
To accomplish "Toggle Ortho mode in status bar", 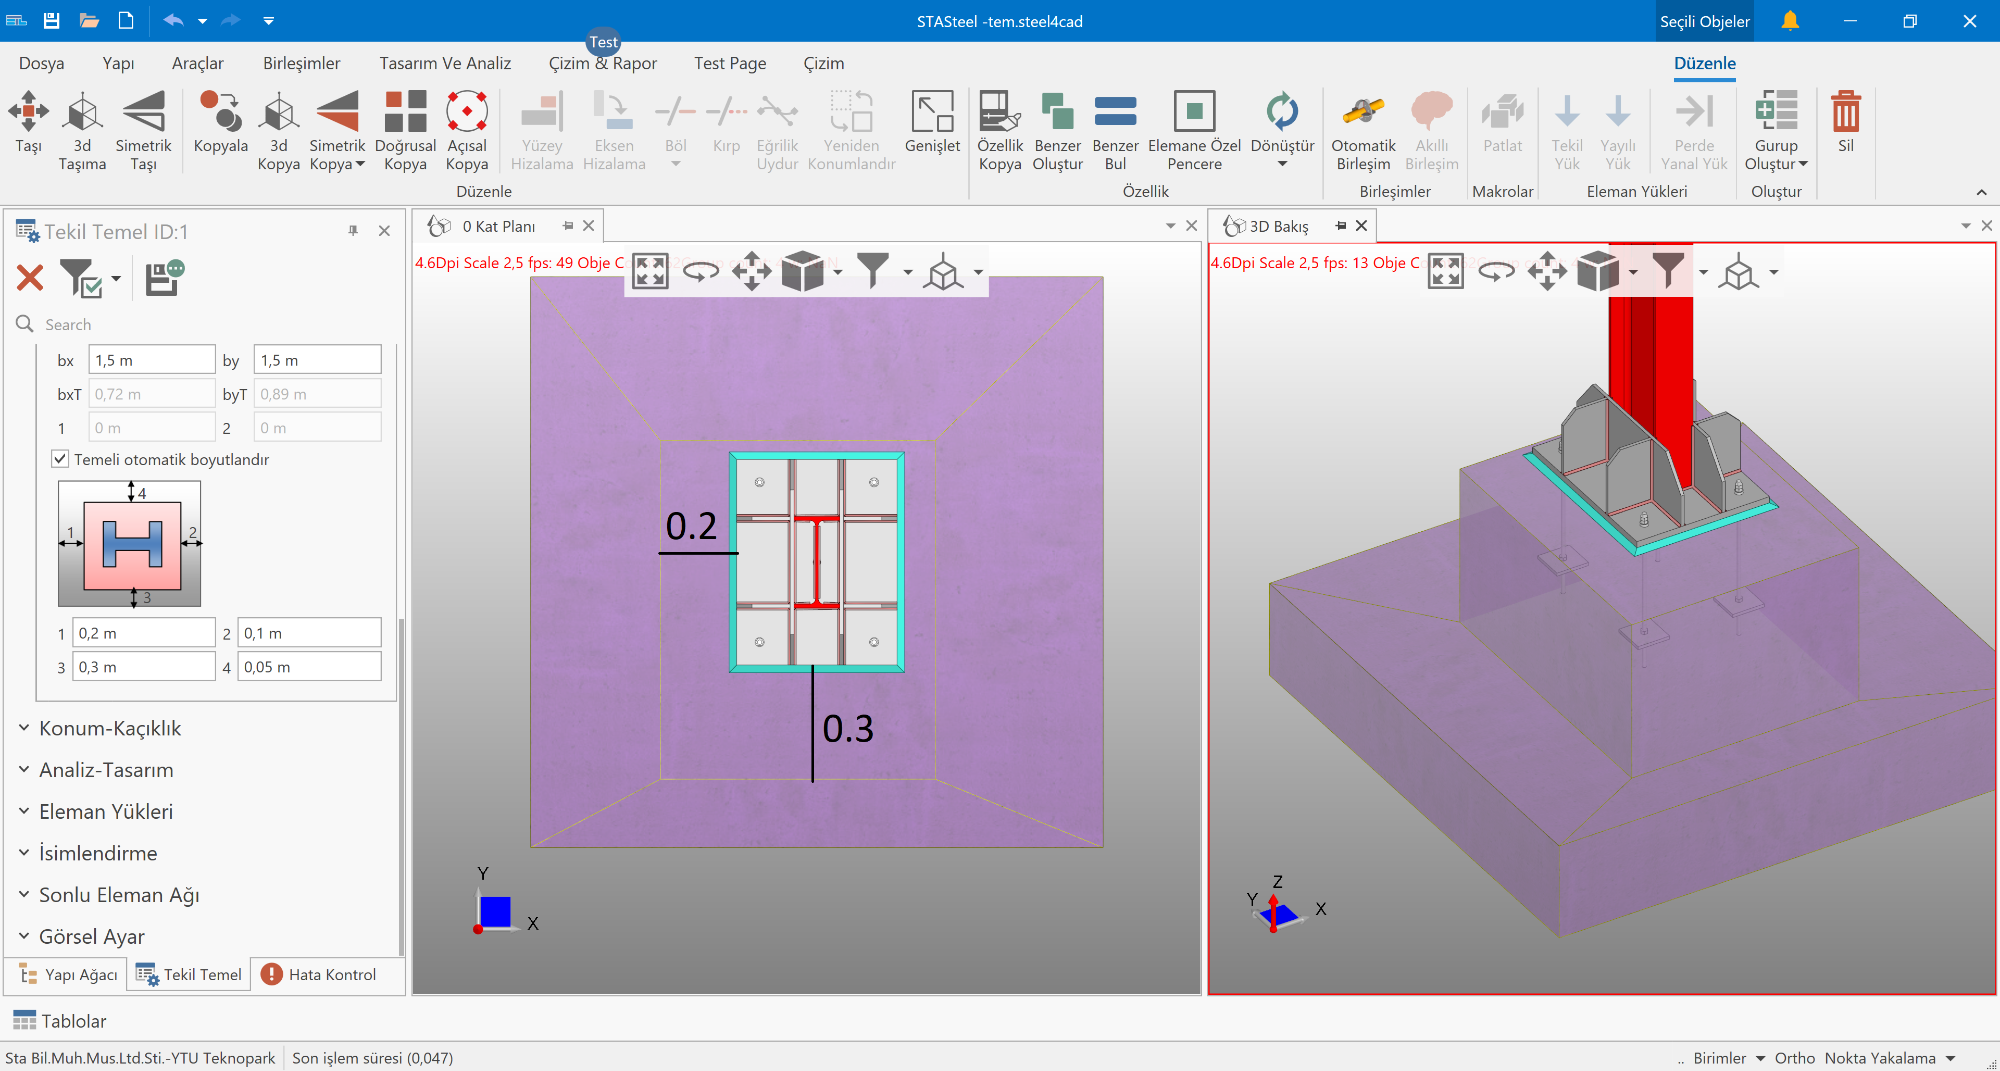I will click(1794, 1058).
